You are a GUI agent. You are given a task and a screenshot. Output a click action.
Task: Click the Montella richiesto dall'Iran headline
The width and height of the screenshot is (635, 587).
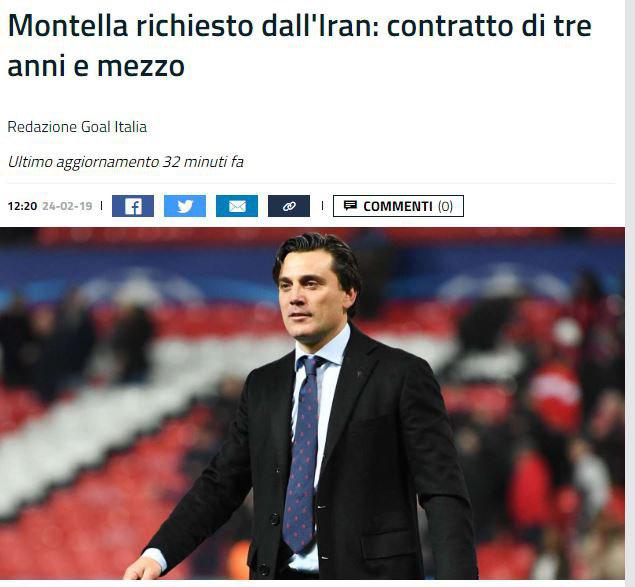pyautogui.click(x=299, y=45)
